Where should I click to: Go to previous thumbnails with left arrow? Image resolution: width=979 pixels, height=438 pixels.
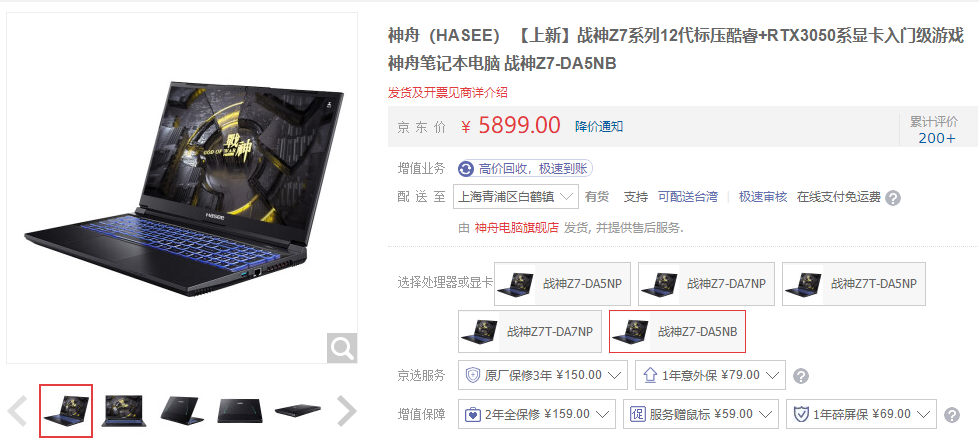pos(17,411)
